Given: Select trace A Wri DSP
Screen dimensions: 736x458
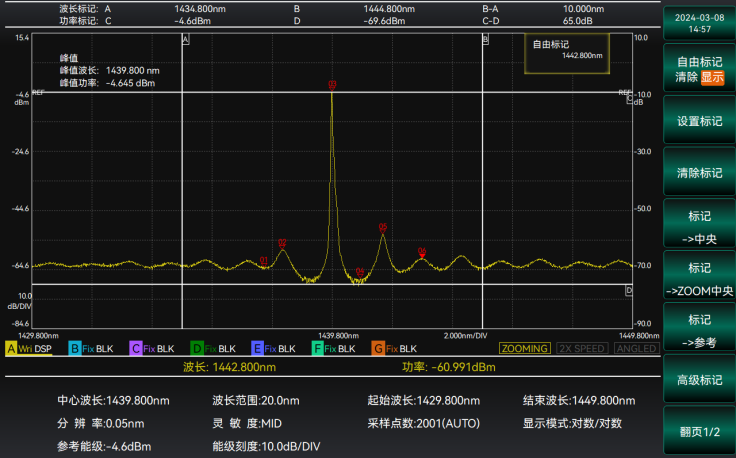Looking at the screenshot, I should tap(29, 349).
